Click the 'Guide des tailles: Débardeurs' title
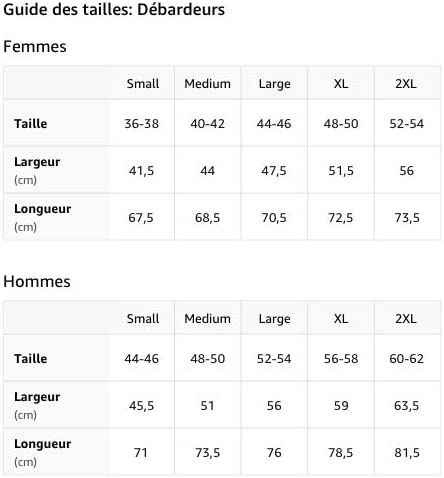 114,9
